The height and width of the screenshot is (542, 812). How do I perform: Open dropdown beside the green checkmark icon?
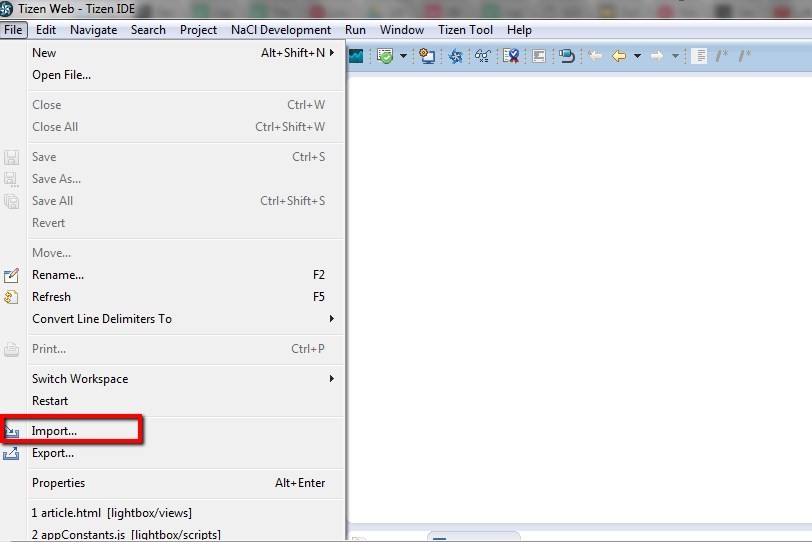(403, 56)
